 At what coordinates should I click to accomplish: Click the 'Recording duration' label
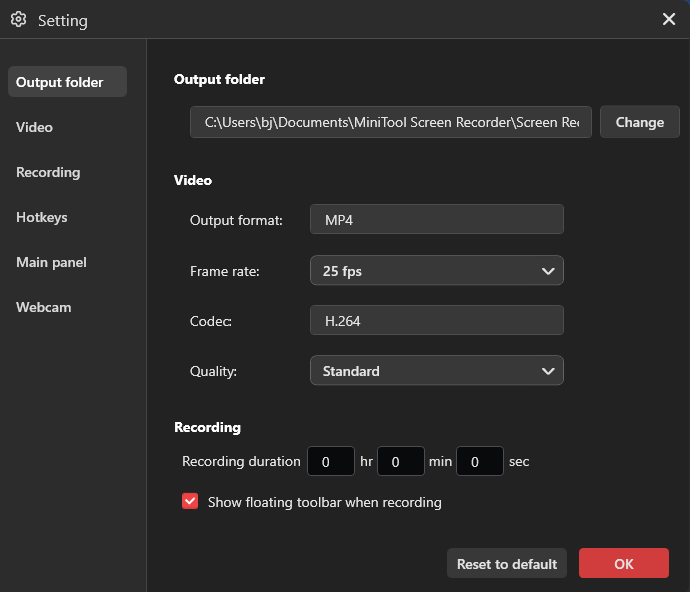(241, 461)
